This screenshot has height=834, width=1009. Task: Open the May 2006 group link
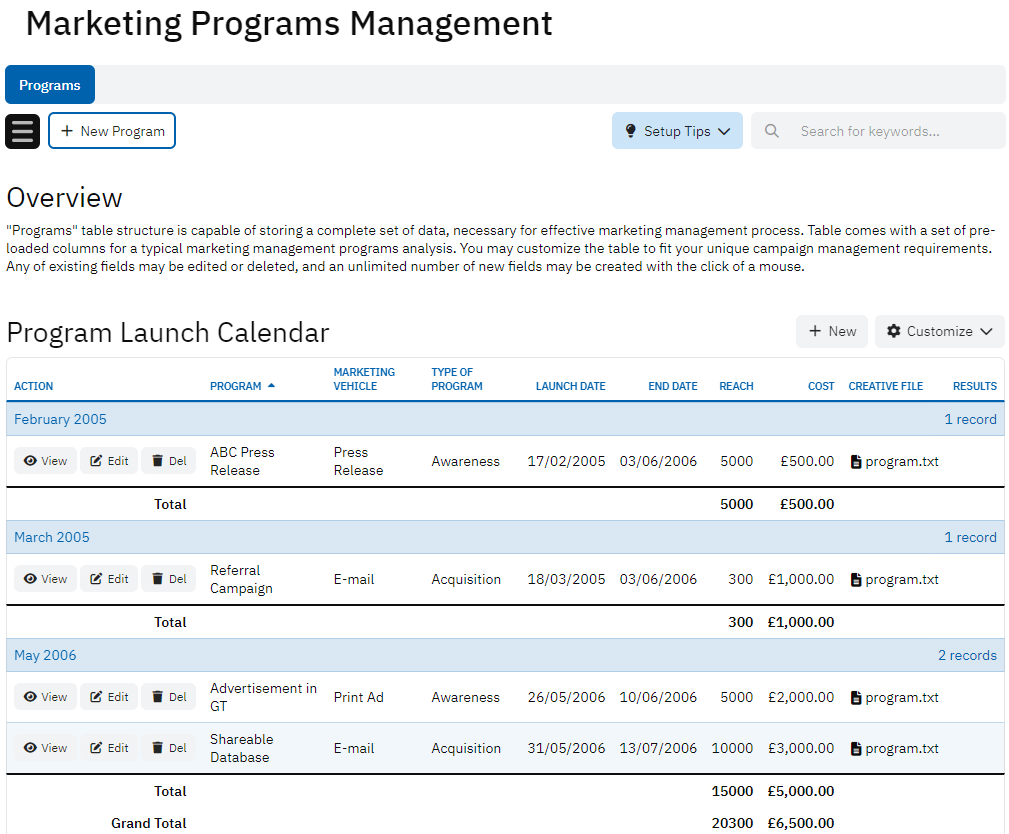point(45,655)
